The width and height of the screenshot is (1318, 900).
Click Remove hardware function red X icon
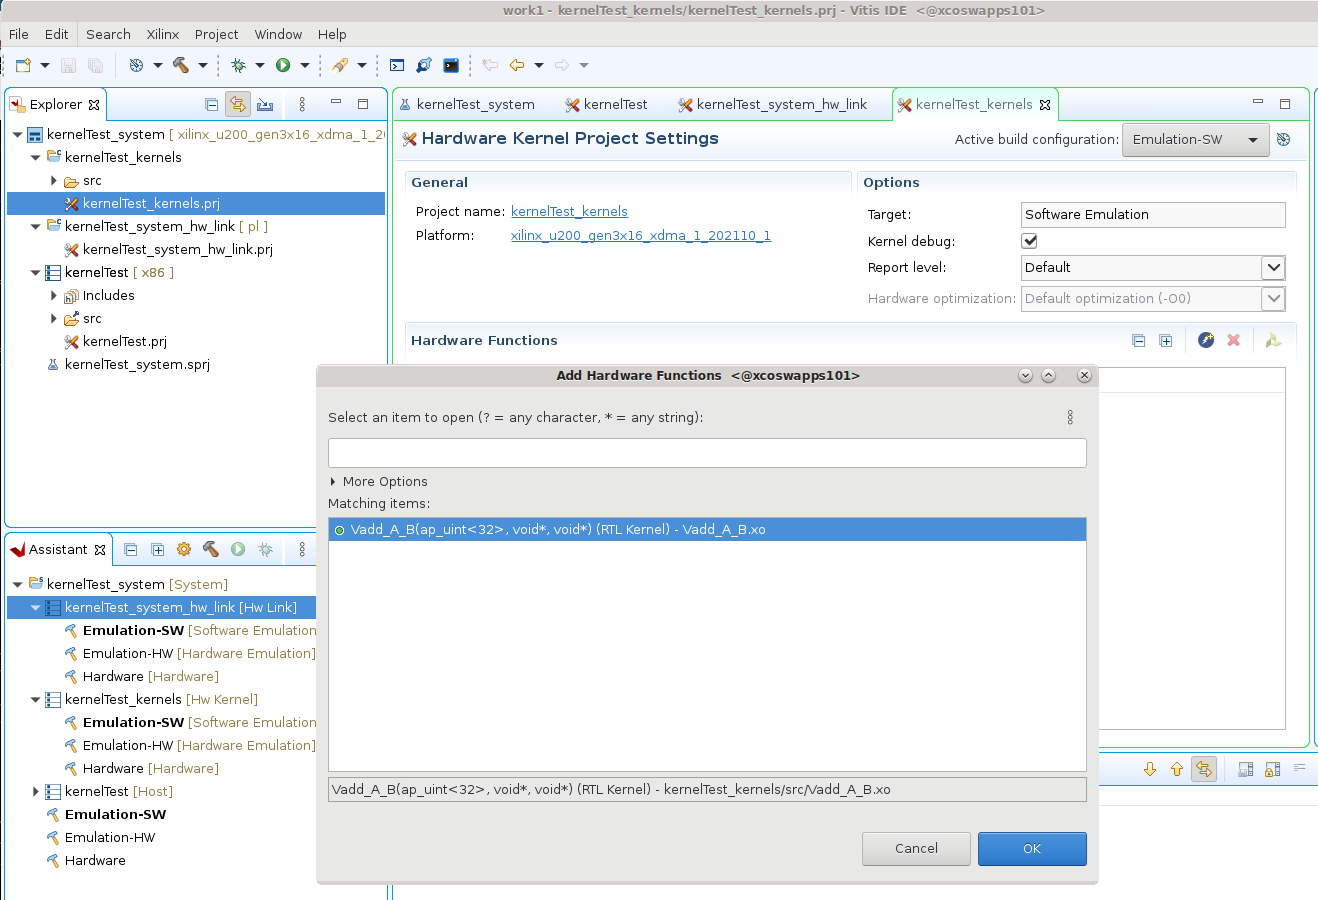click(1233, 340)
